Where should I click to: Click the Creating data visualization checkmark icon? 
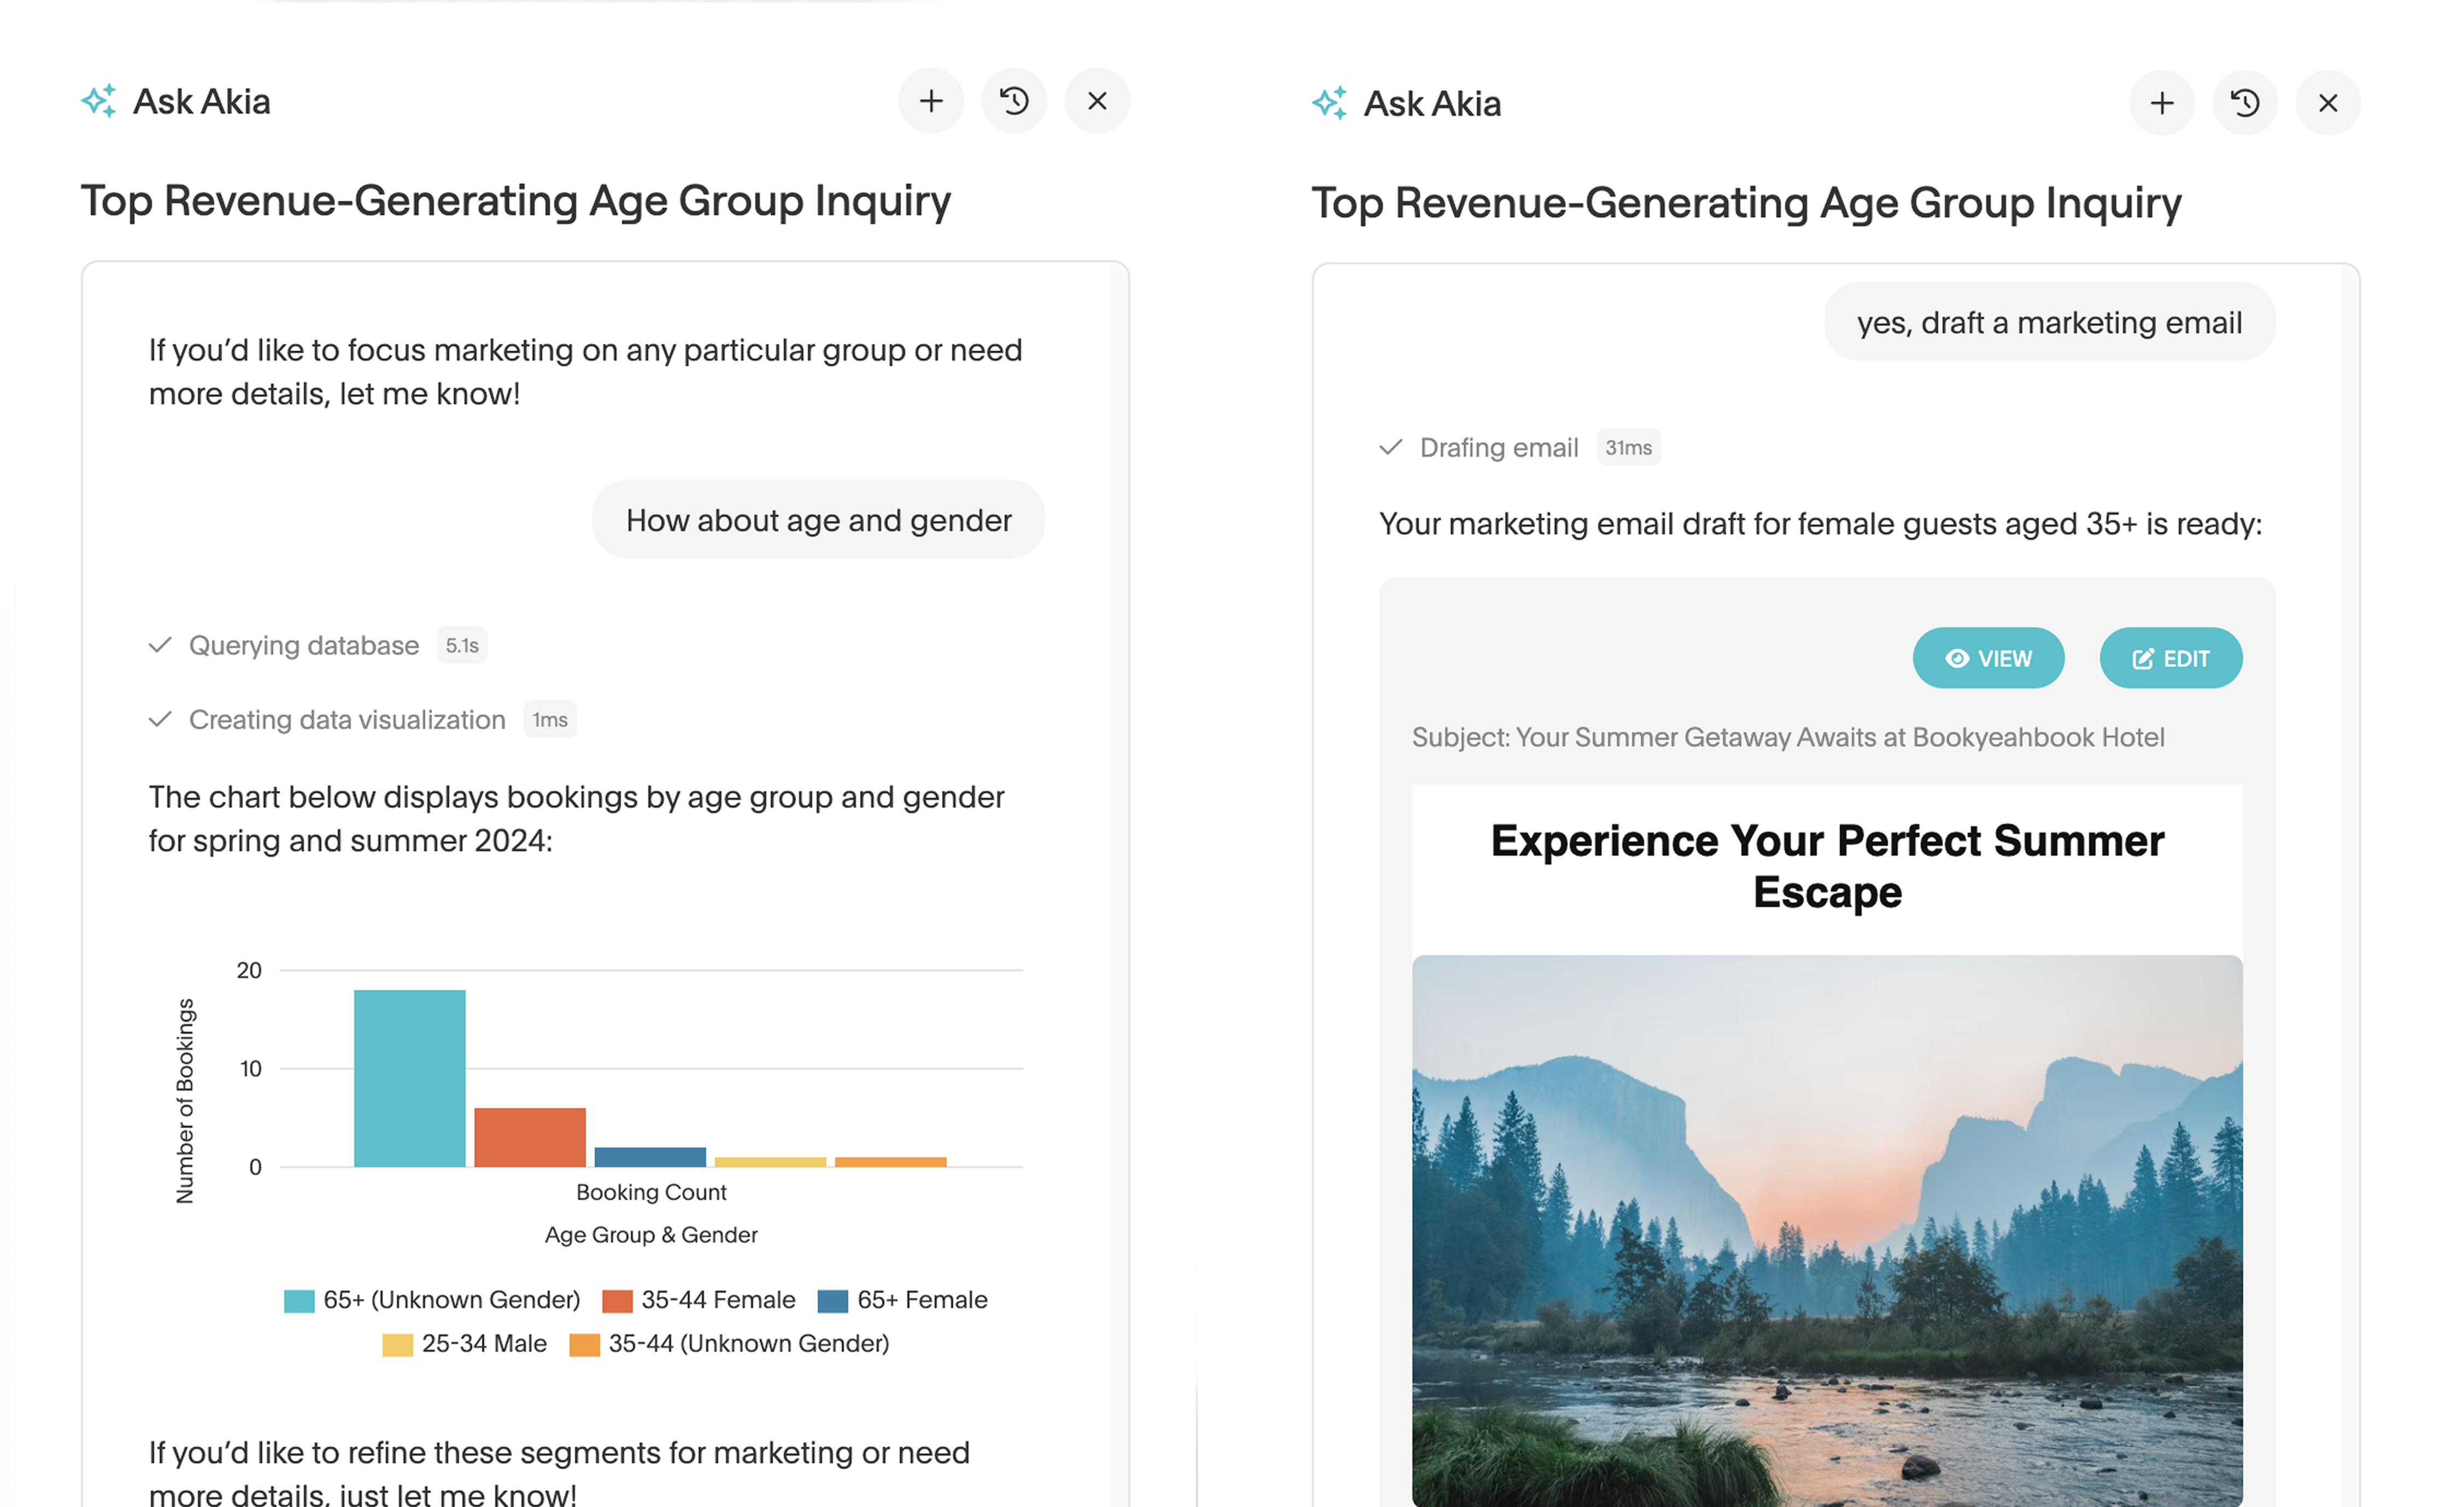coord(160,719)
